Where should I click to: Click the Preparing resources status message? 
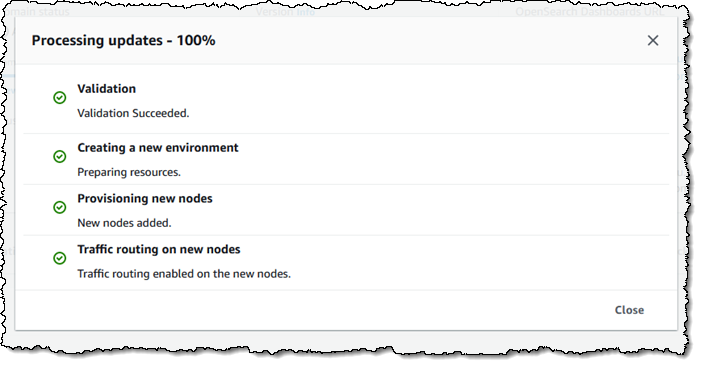click(129, 172)
